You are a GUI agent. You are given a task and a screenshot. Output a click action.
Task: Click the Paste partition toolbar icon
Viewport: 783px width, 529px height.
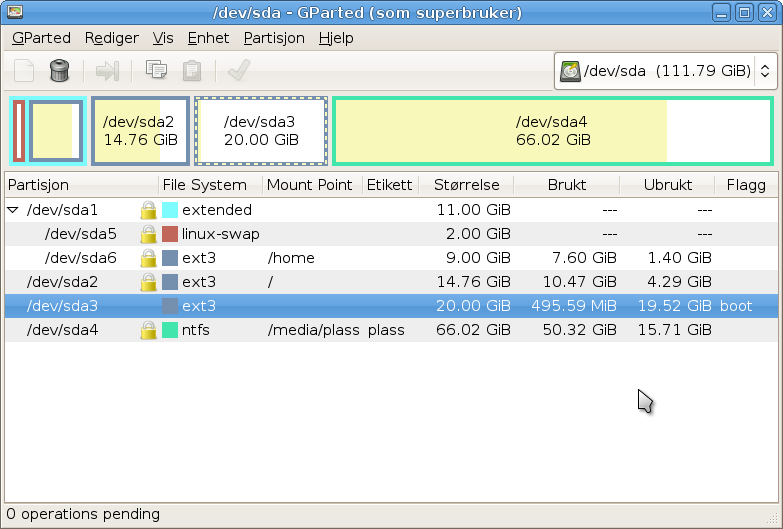click(x=192, y=70)
